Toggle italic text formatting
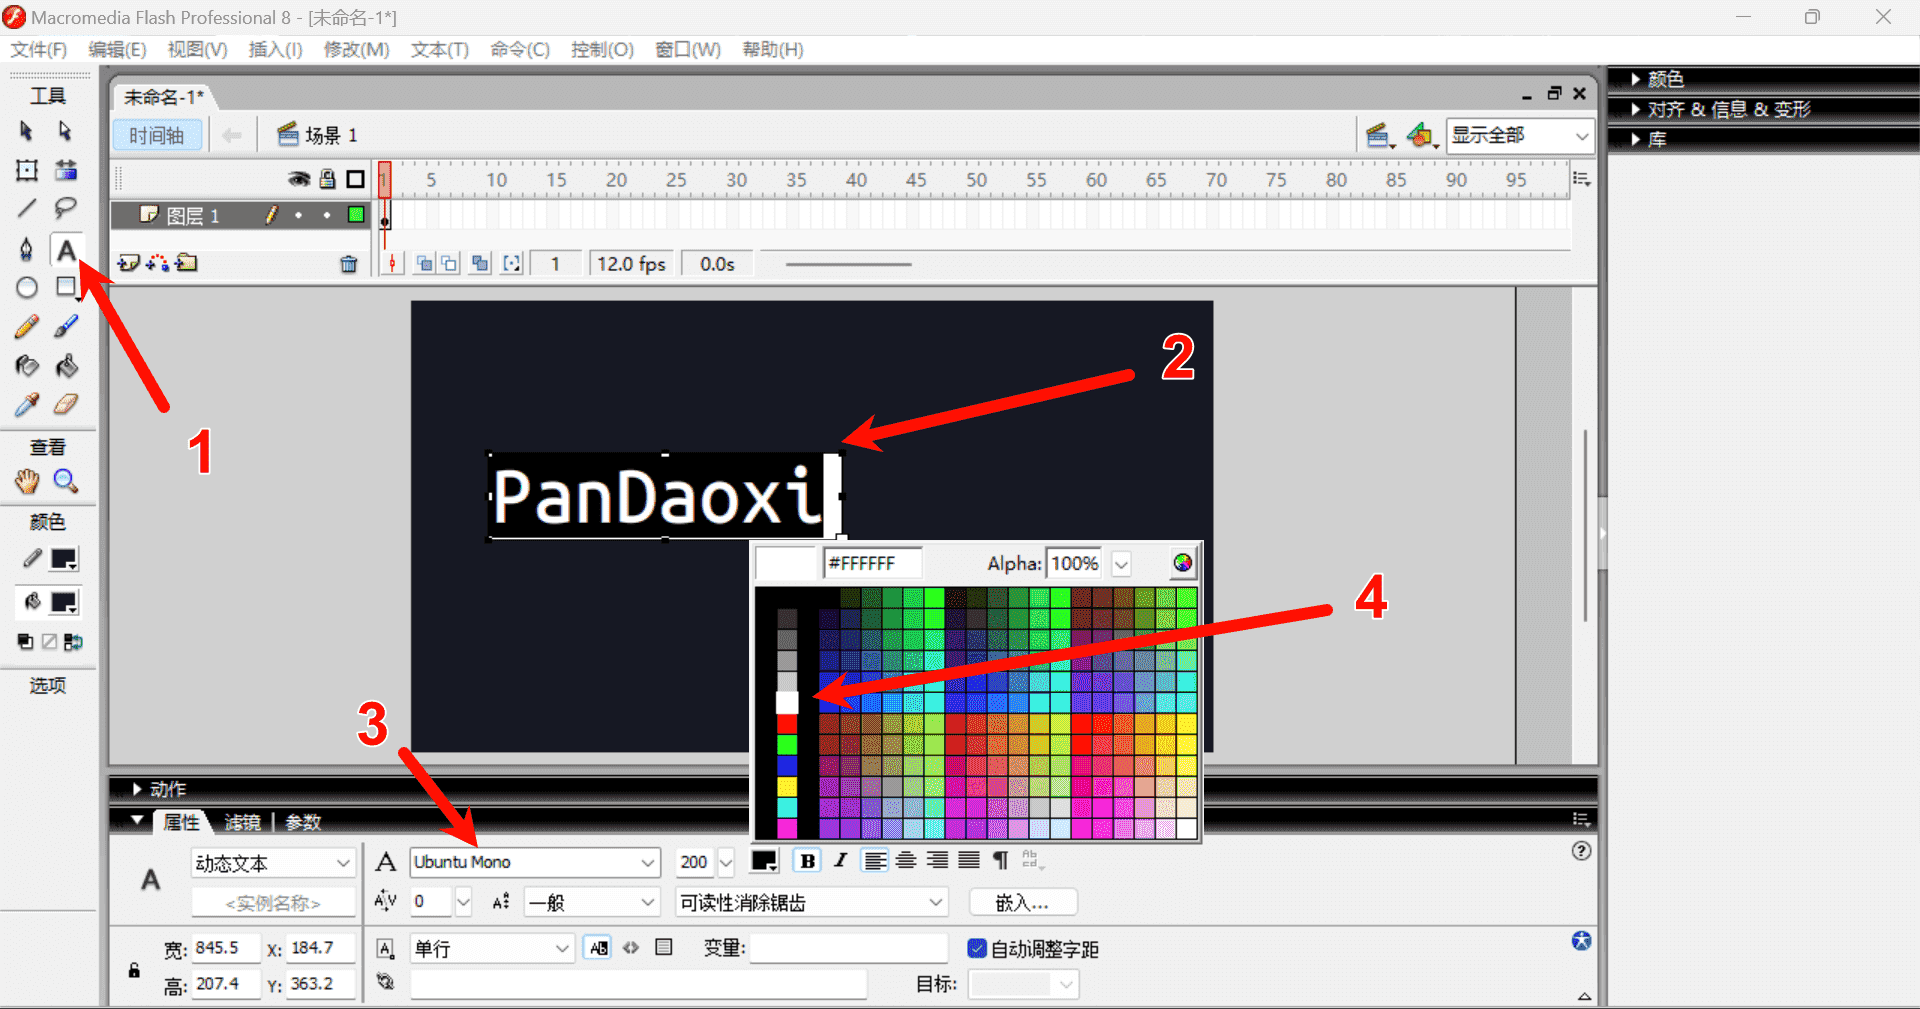This screenshot has width=1920, height=1009. pyautogui.click(x=840, y=861)
